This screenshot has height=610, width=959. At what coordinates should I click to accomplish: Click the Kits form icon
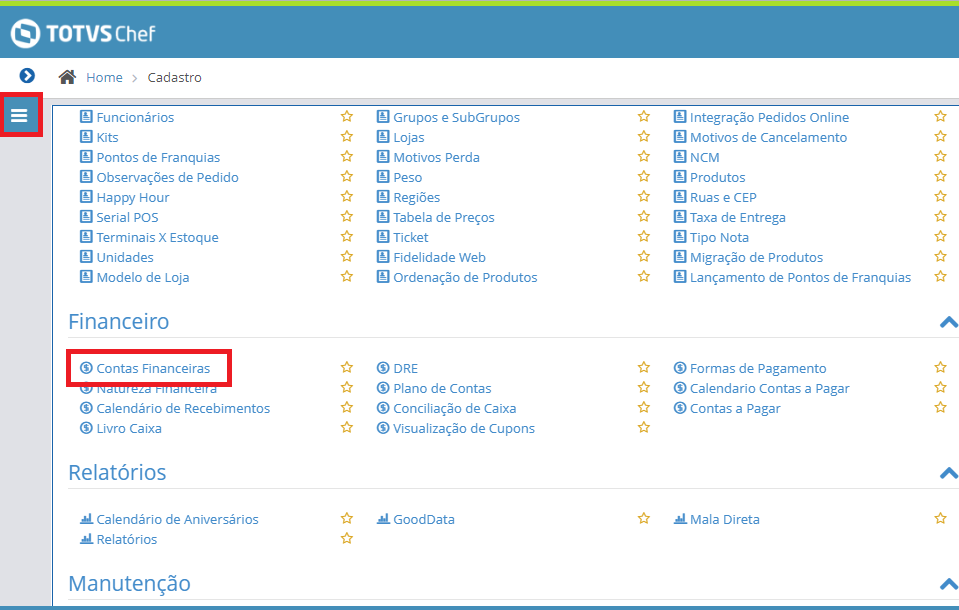click(x=86, y=136)
